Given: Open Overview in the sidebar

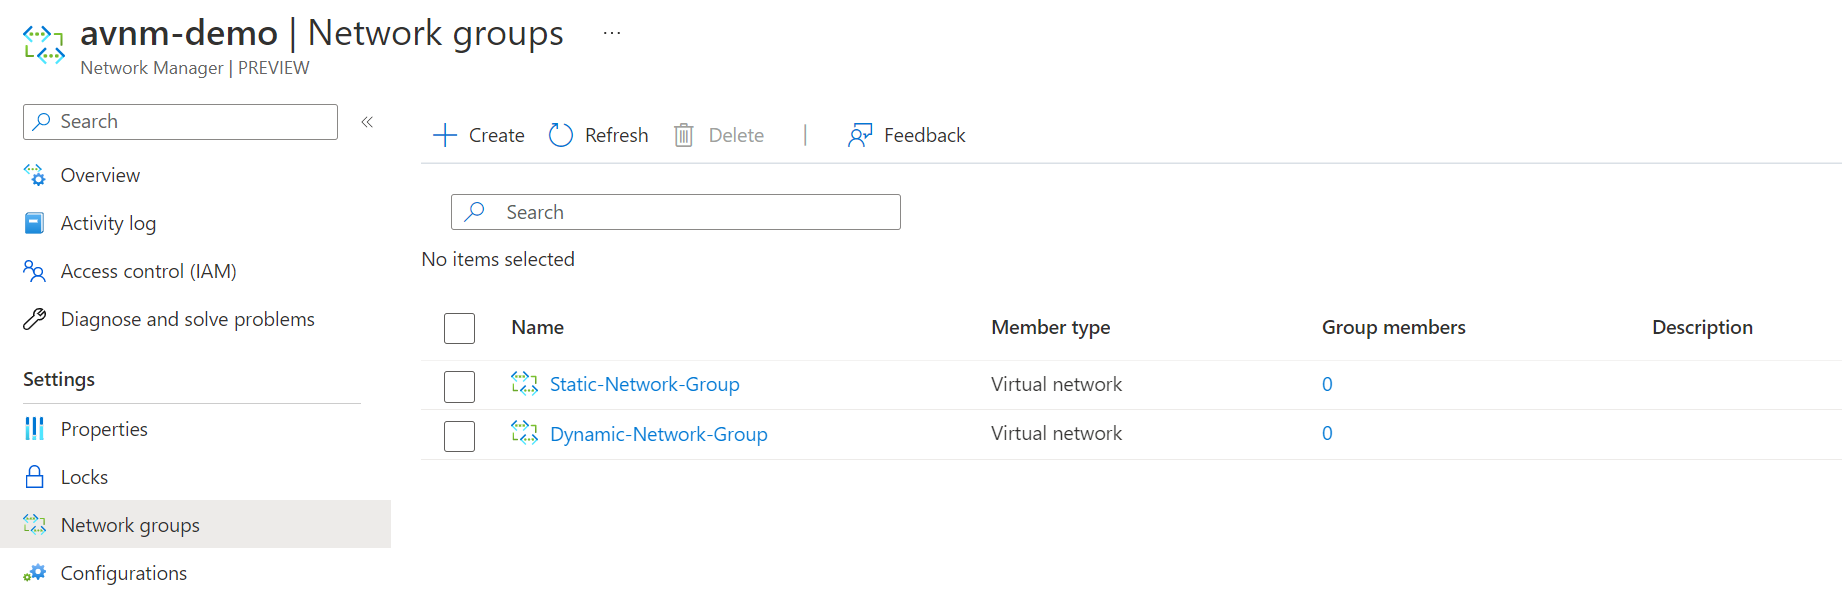Looking at the screenshot, I should (x=100, y=175).
